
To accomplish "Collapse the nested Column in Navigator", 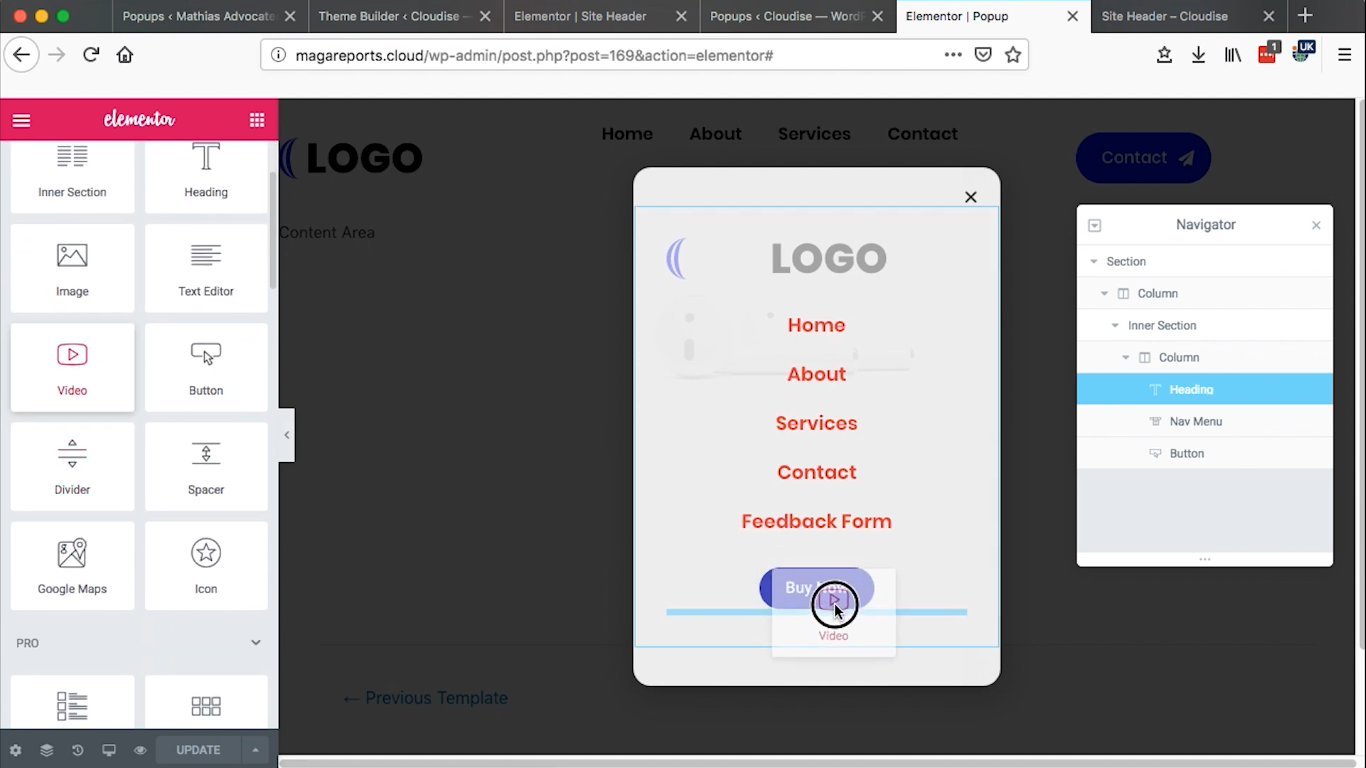I will [x=1126, y=357].
